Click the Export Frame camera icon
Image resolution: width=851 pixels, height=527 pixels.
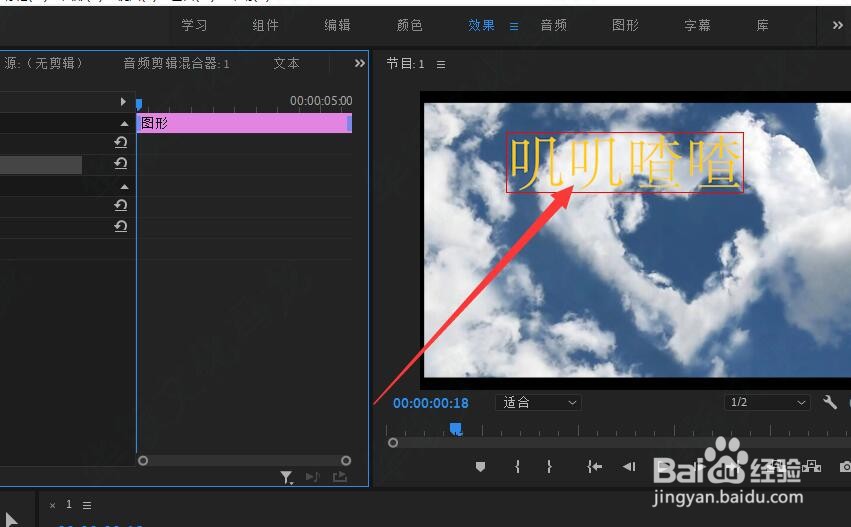click(845, 467)
